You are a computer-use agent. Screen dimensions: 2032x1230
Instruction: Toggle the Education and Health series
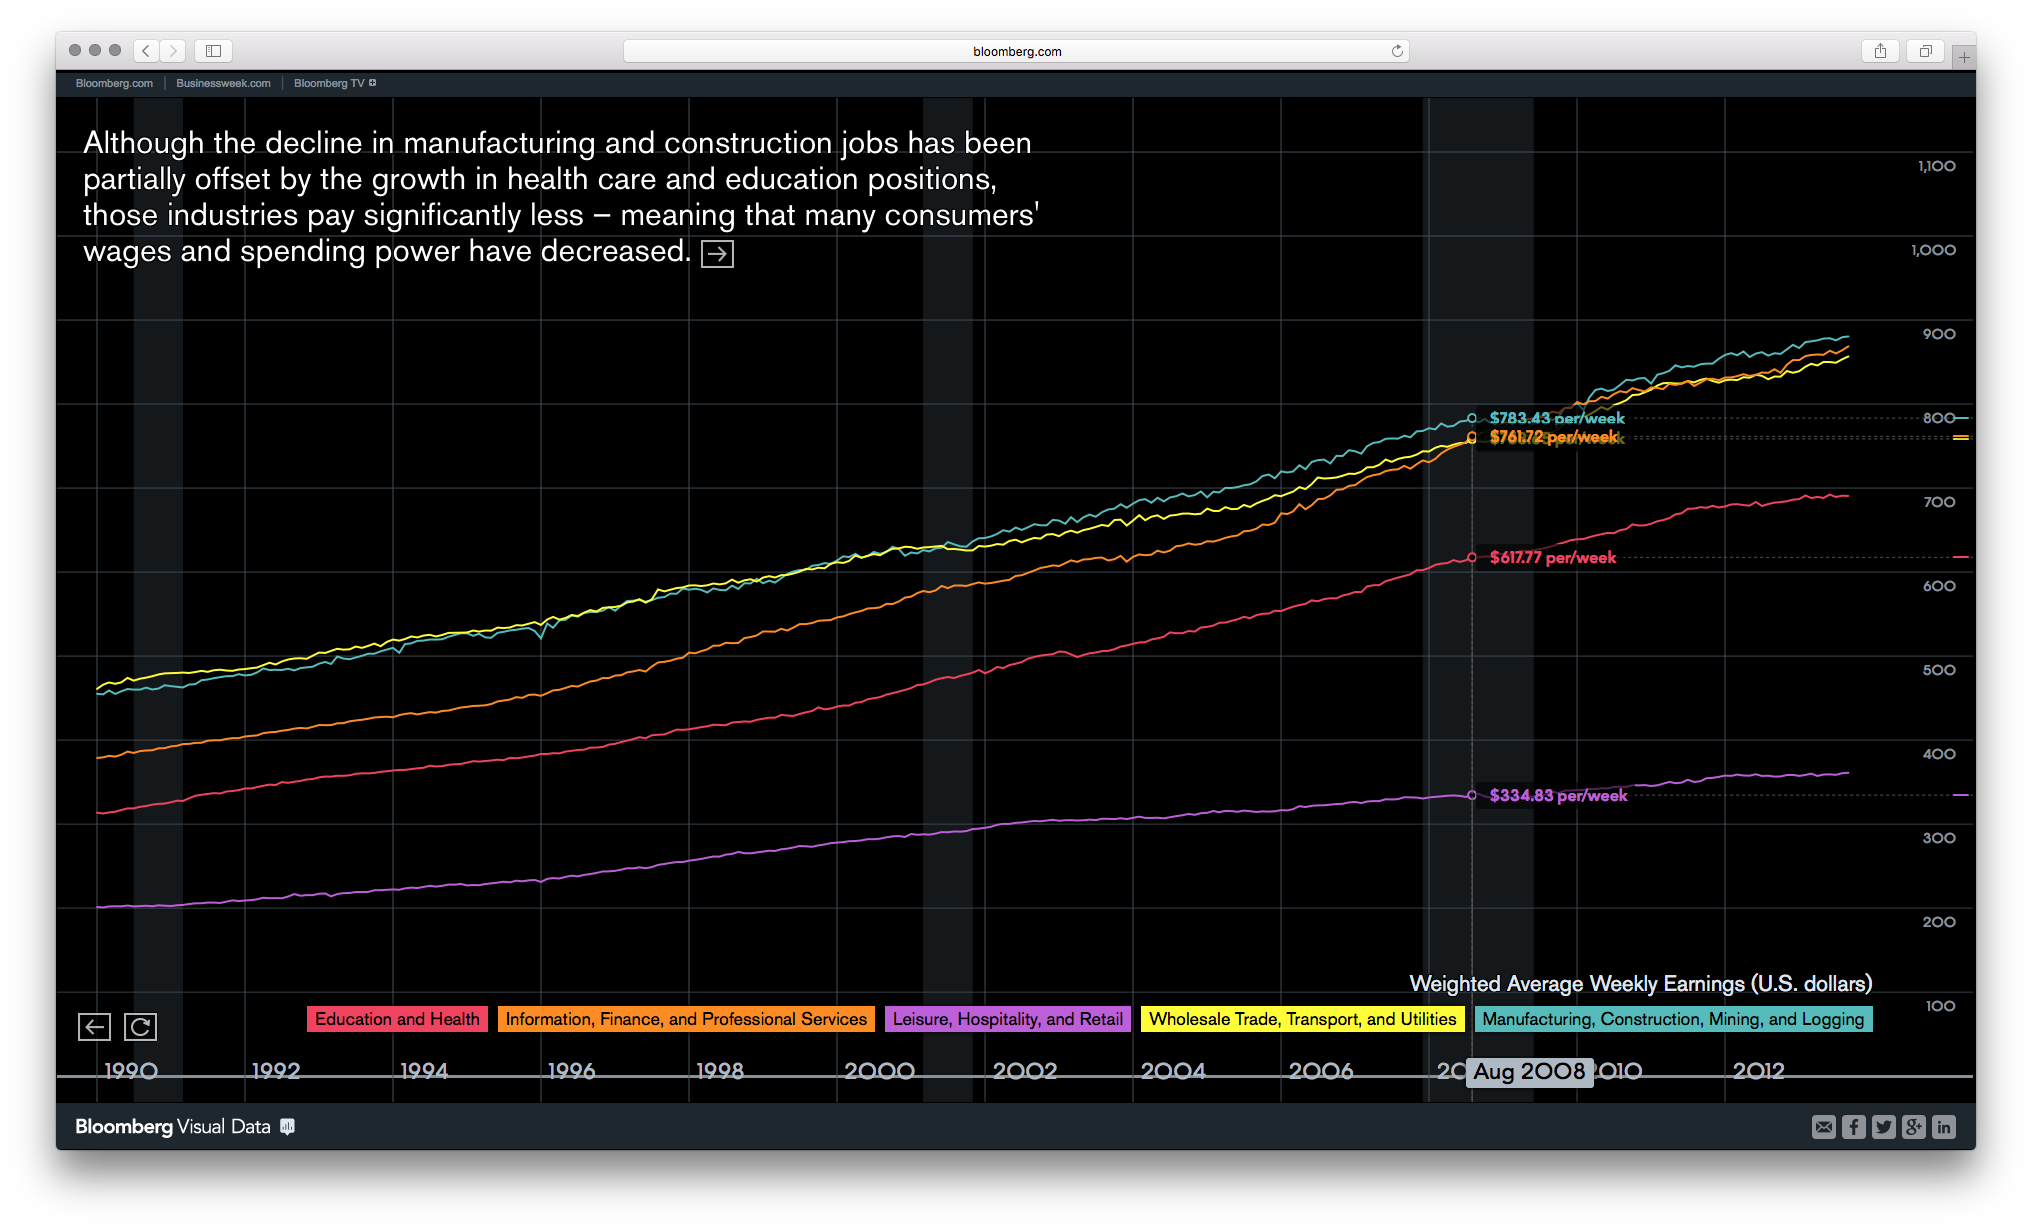(397, 1019)
